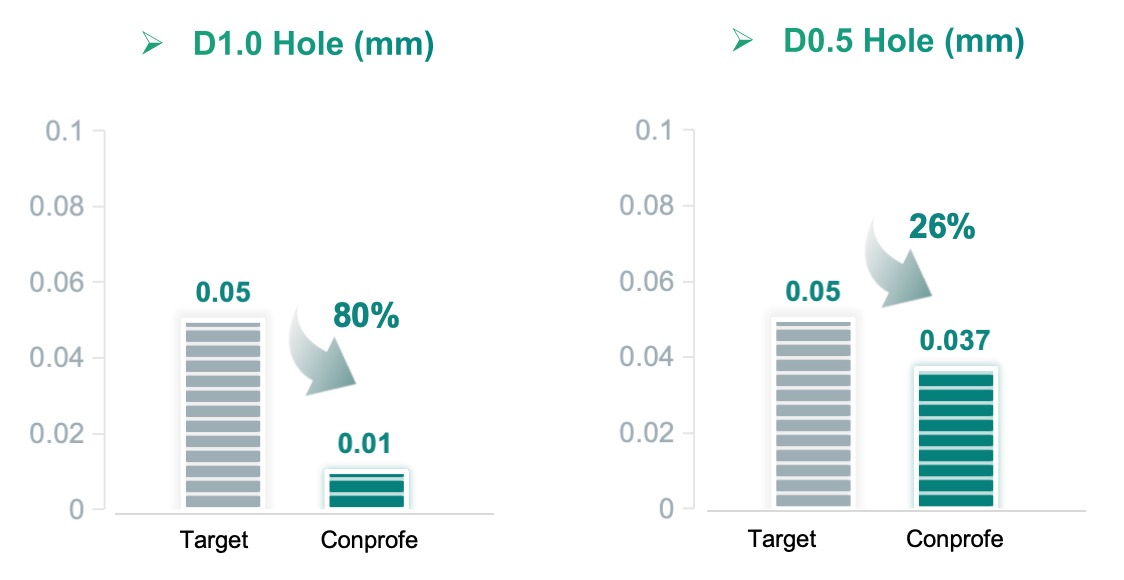Image resolution: width=1124 pixels, height=580 pixels.
Task: Select the 80% reduction label
Action: (x=365, y=316)
